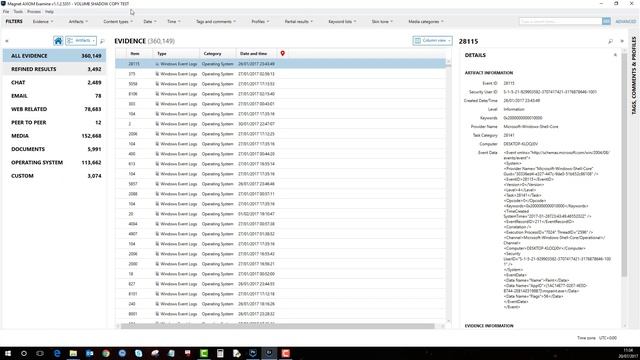
Task: Open the red C application in taskbar
Action: [x=285, y=353]
